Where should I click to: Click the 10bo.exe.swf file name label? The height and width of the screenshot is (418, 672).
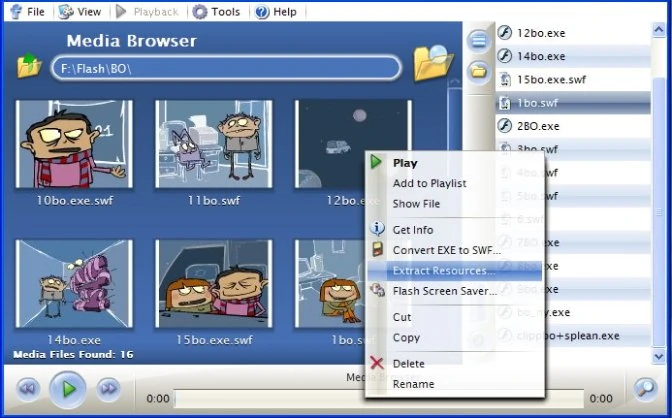click(75, 200)
